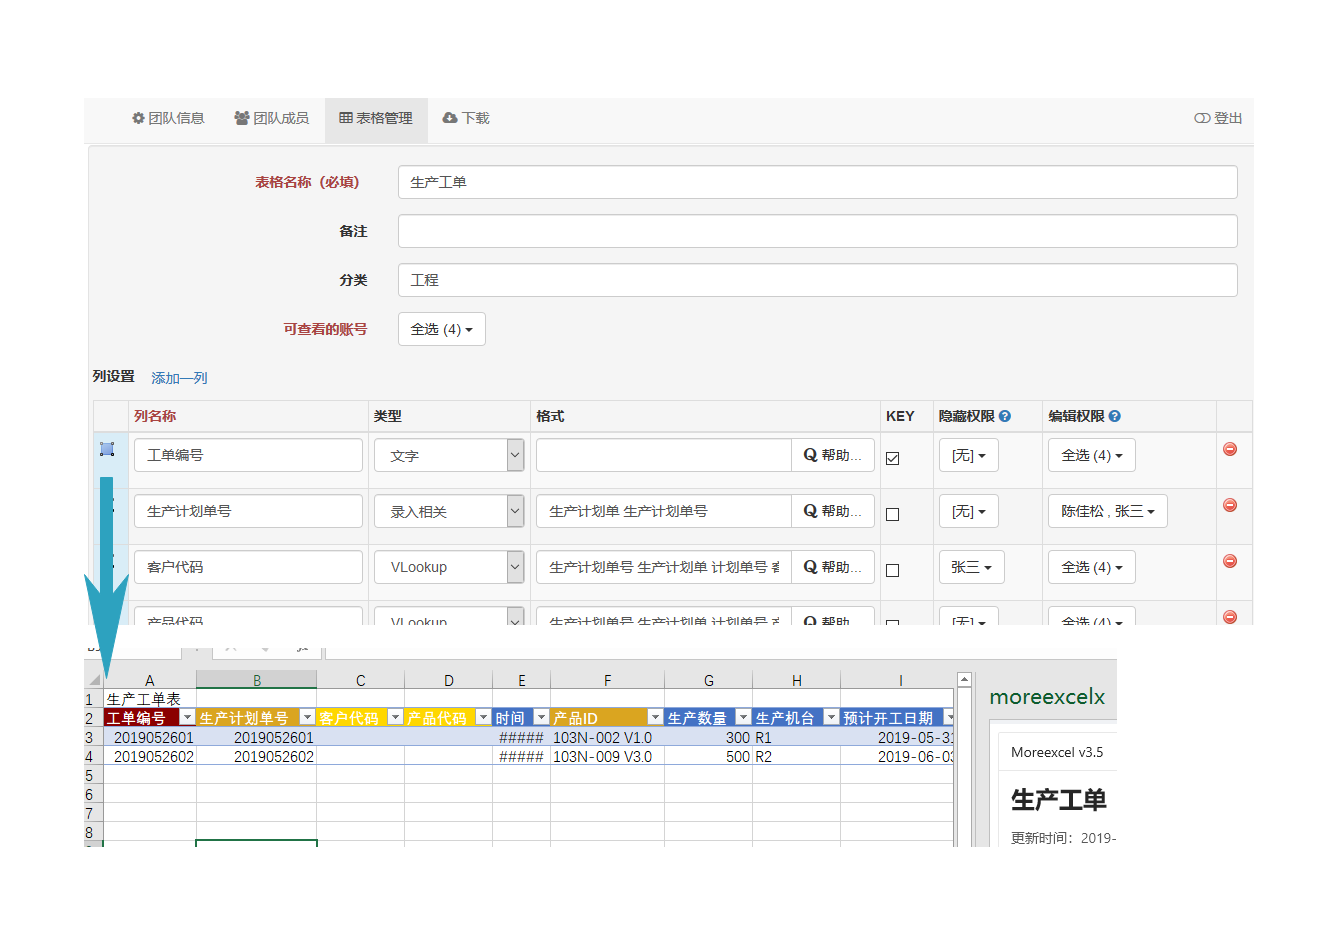Click the 团队成员 people icon
Image resolution: width=1338 pixels, height=945 pixels.
(x=241, y=118)
